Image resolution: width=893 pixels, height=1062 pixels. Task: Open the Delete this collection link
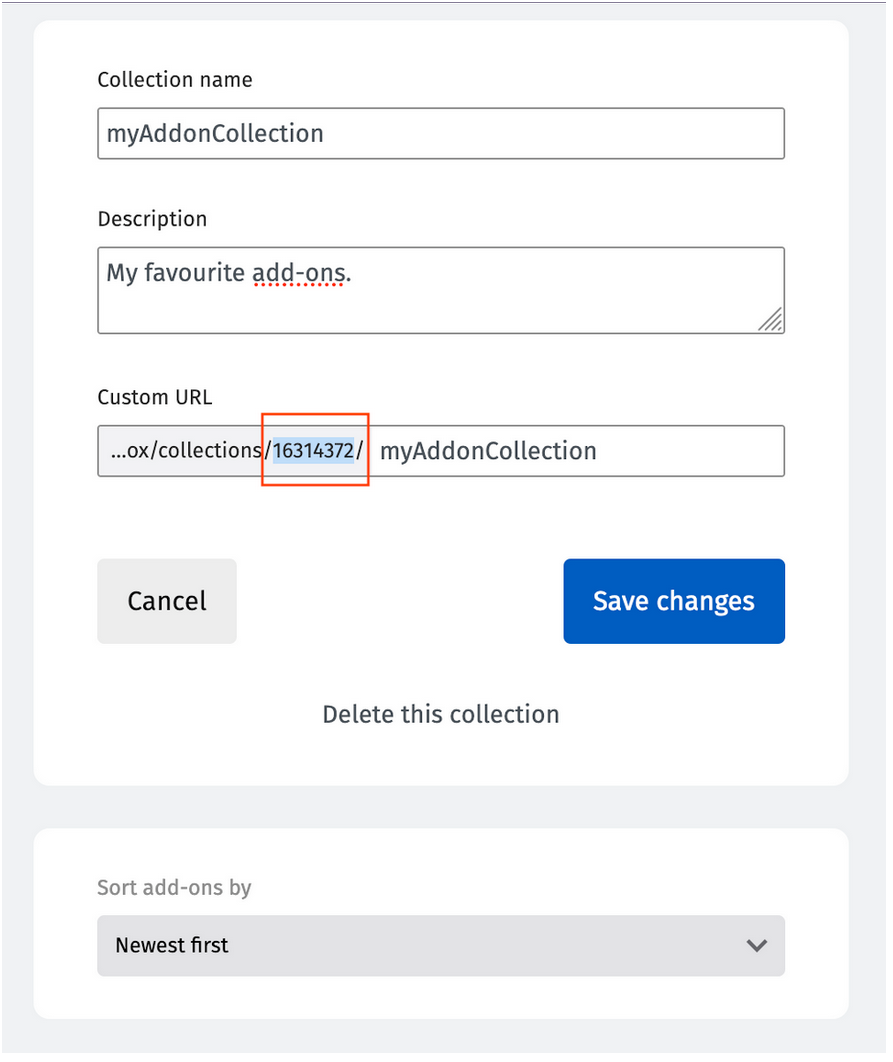tap(440, 714)
